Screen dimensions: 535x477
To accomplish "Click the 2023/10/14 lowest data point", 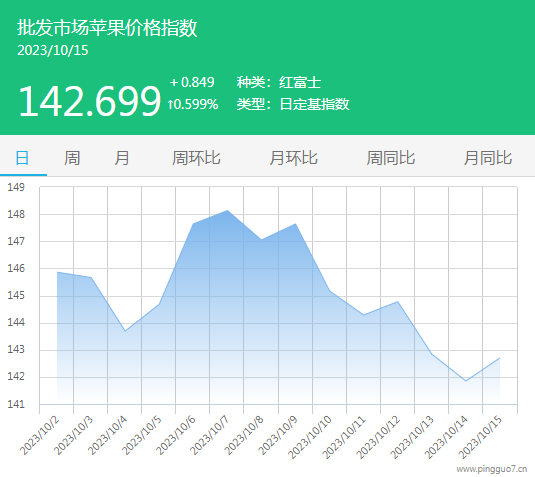I will tap(466, 381).
